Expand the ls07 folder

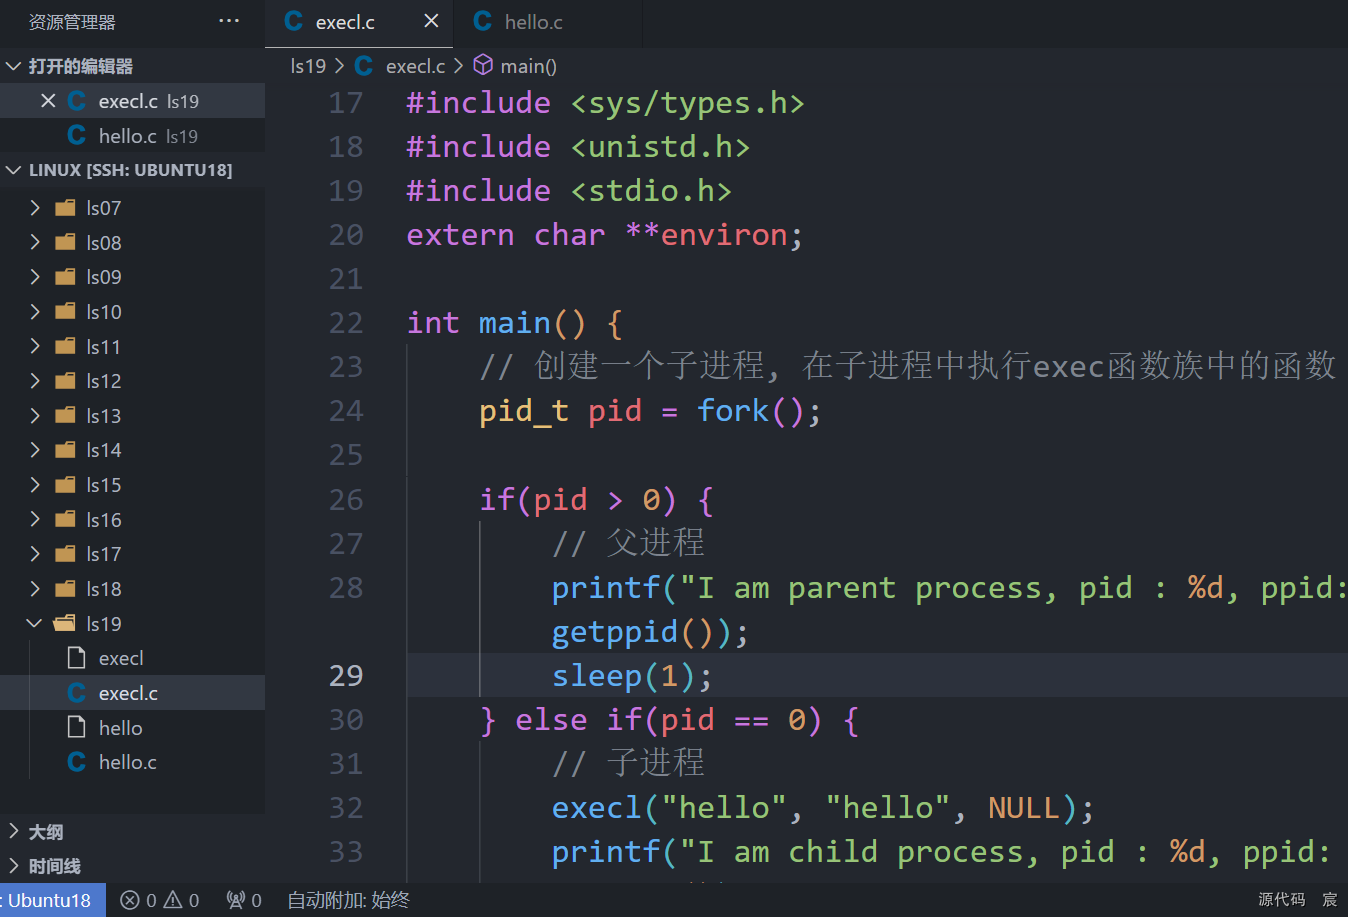pos(35,208)
